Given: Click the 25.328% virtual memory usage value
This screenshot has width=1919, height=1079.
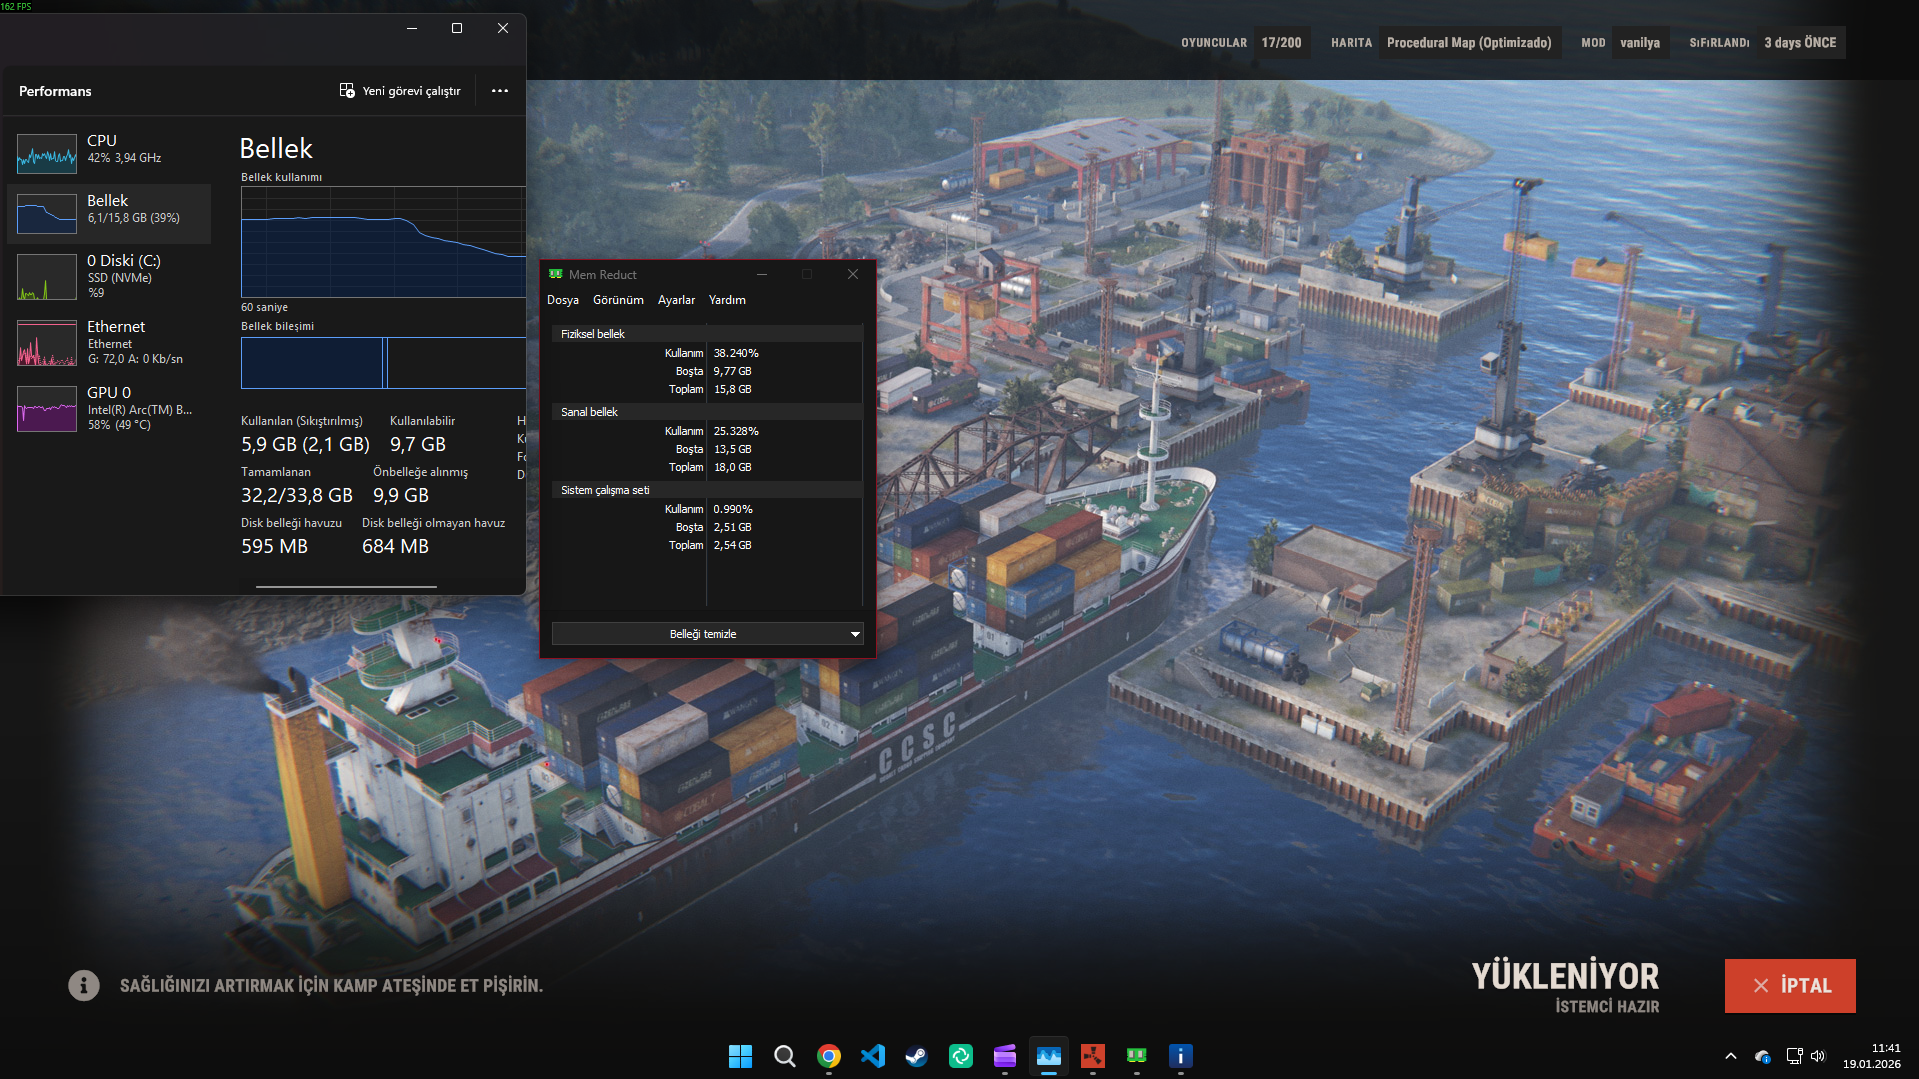Looking at the screenshot, I should point(736,431).
